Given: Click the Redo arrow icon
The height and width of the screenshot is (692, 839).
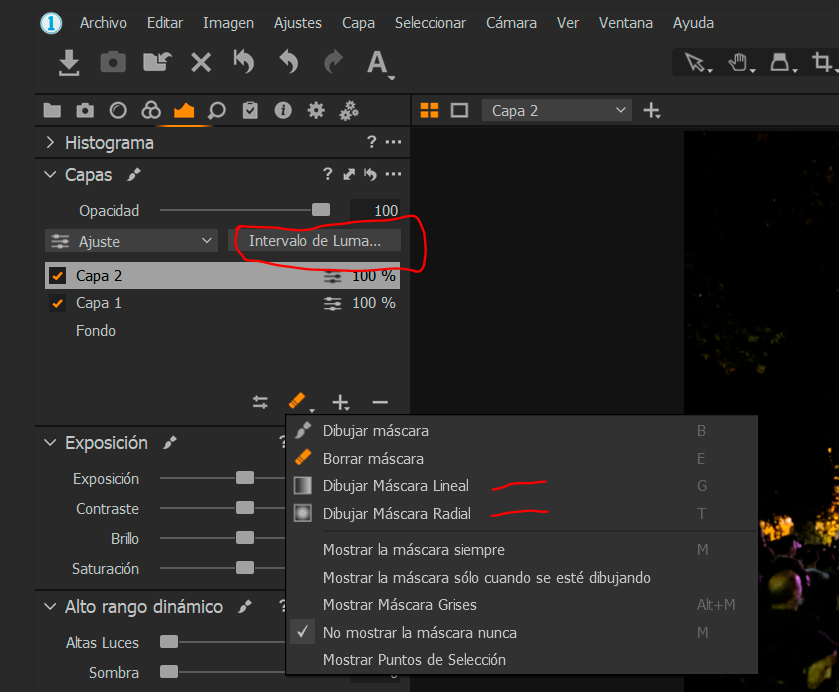Looking at the screenshot, I should pos(333,62).
